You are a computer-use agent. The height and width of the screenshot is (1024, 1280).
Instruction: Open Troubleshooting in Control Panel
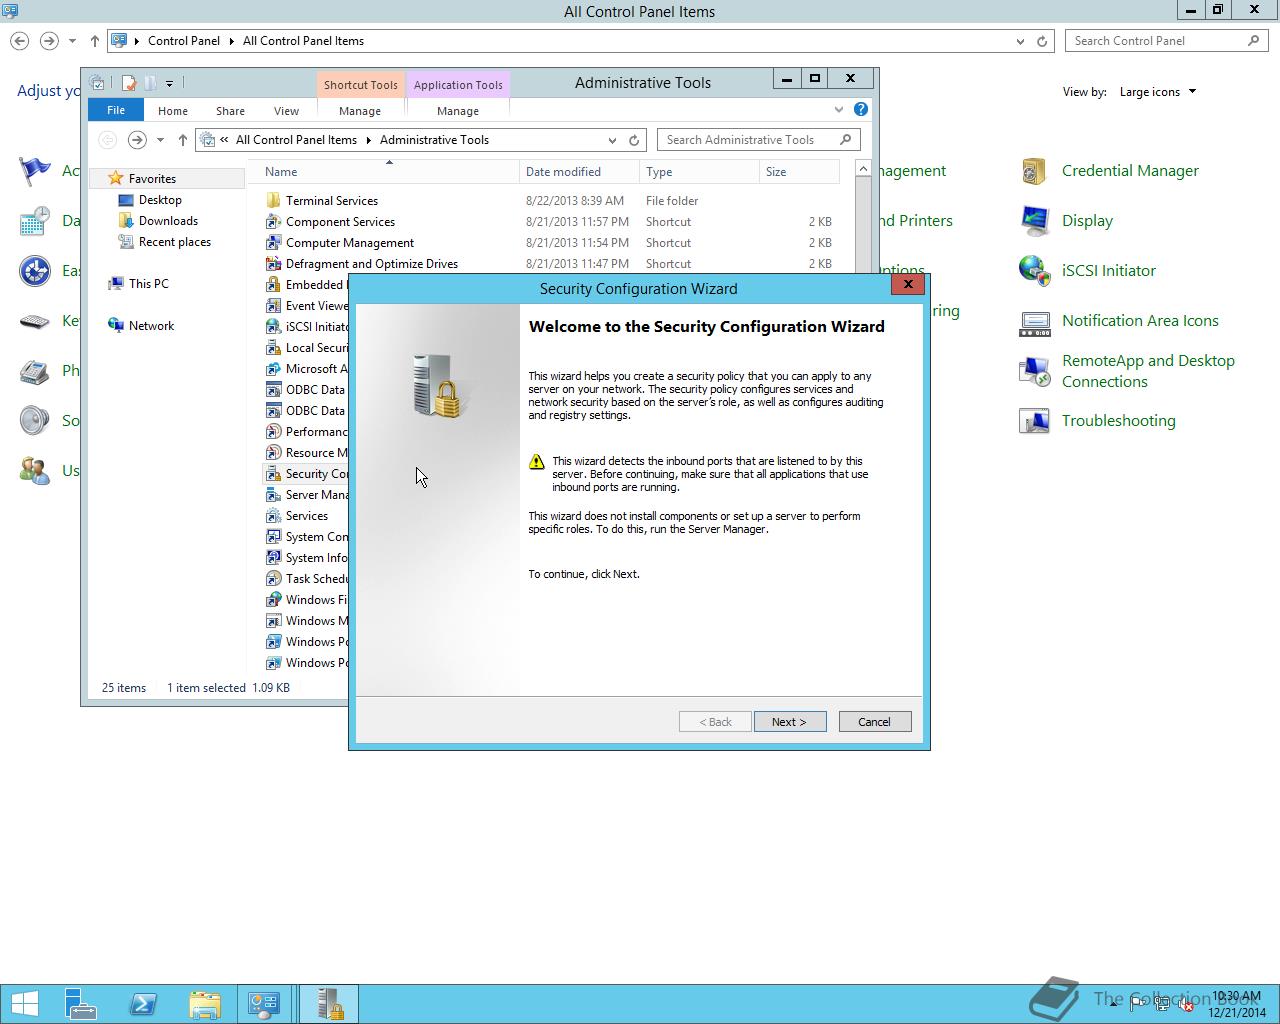tap(1118, 421)
